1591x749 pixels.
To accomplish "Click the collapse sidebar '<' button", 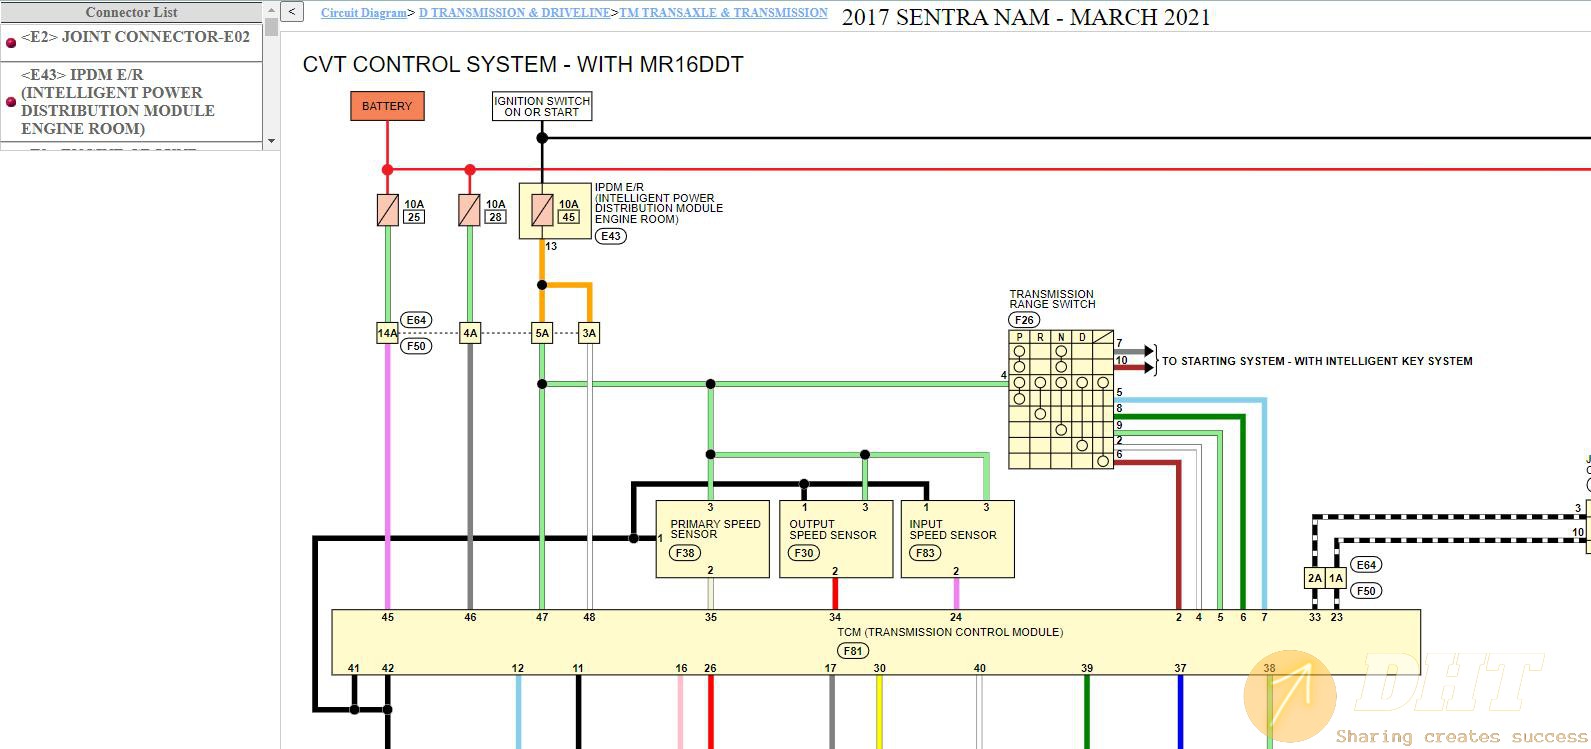I will tap(291, 12).
